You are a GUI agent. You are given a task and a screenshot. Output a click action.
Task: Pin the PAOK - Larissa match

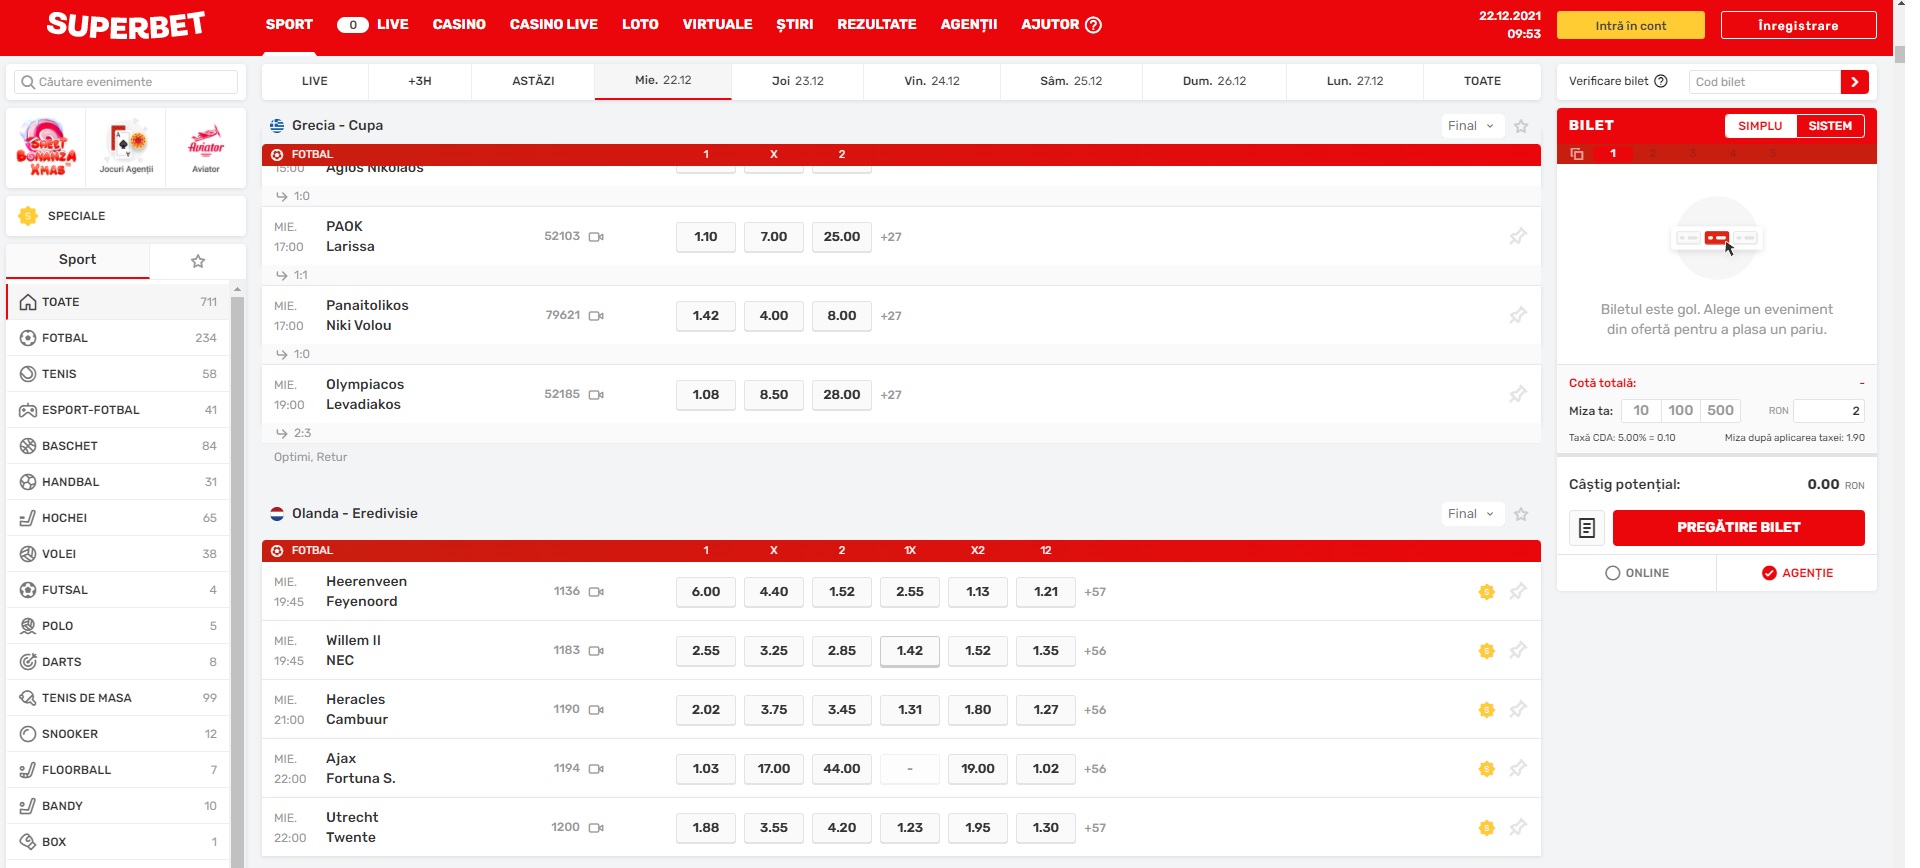1518,237
